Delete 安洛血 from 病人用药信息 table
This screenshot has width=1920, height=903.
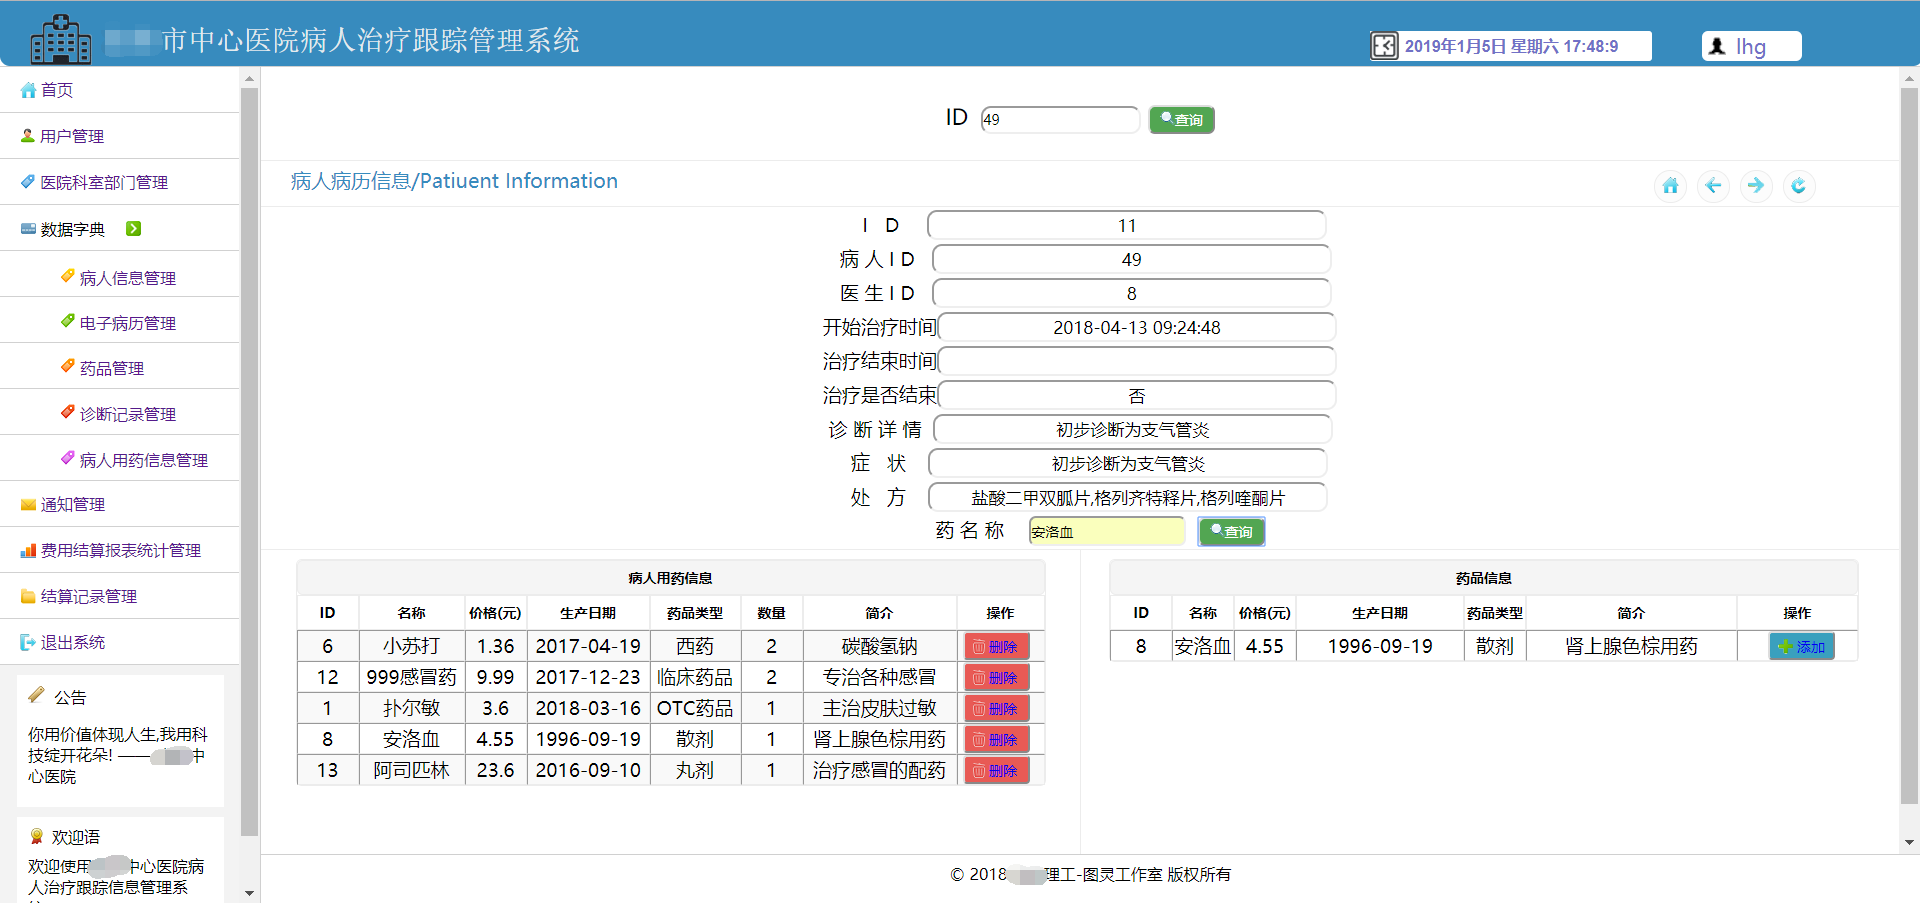point(996,740)
